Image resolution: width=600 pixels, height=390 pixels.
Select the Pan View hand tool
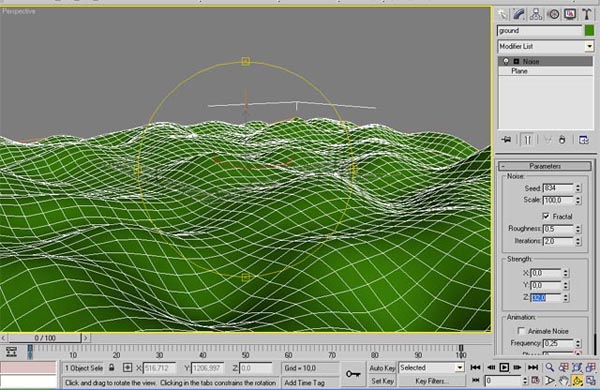click(x=564, y=380)
